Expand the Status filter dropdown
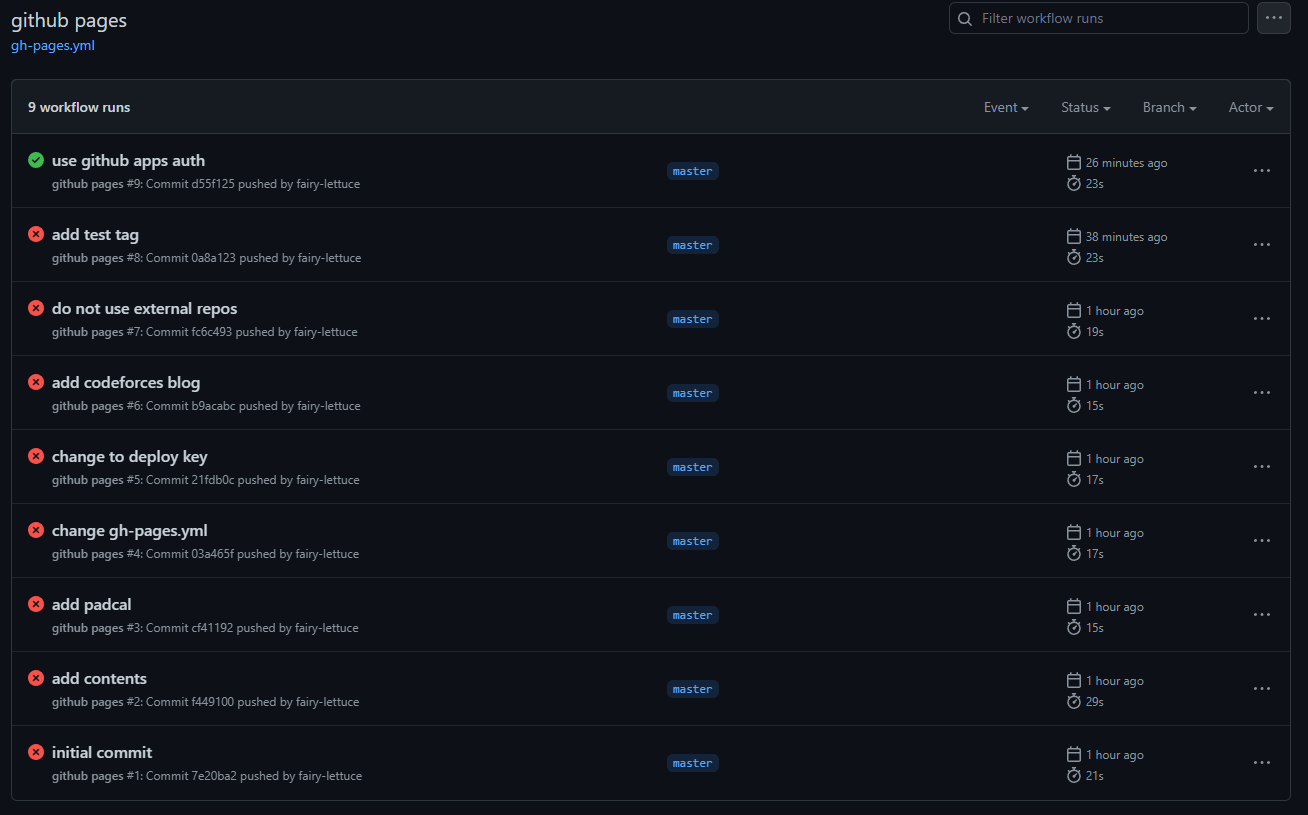The height and width of the screenshot is (815, 1308). (1086, 107)
